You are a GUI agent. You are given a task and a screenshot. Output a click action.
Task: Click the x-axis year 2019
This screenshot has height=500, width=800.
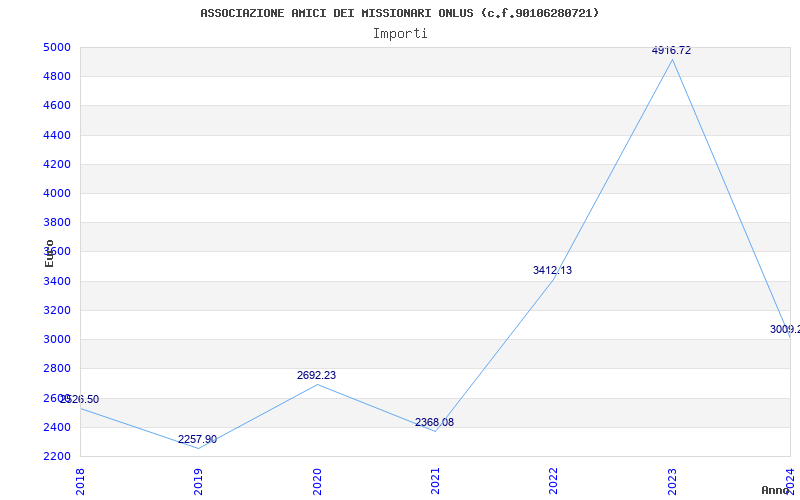coord(198,482)
